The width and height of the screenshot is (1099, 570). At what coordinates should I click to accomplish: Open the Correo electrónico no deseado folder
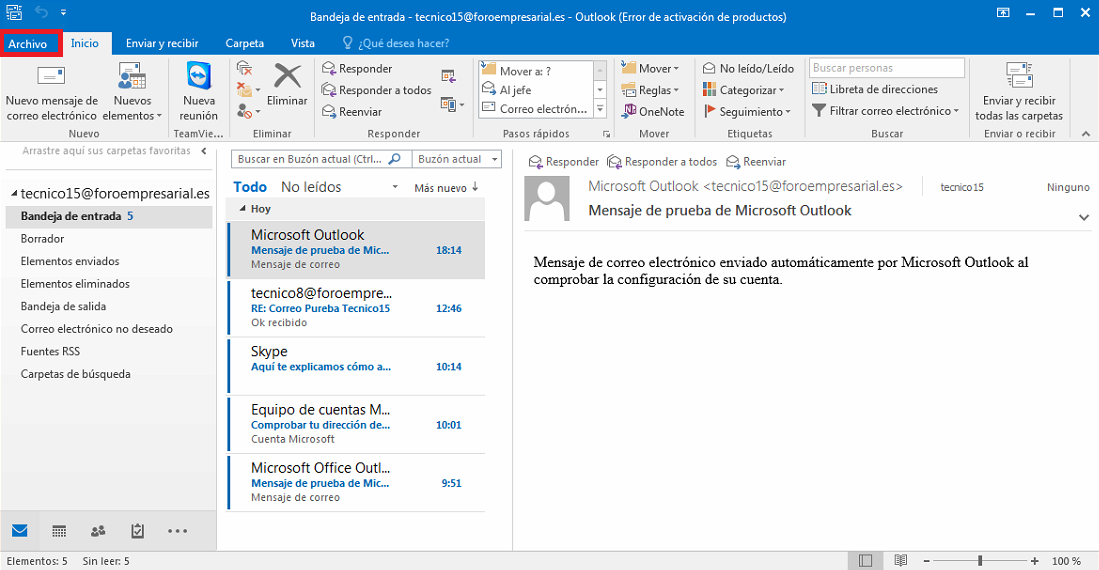tap(97, 328)
